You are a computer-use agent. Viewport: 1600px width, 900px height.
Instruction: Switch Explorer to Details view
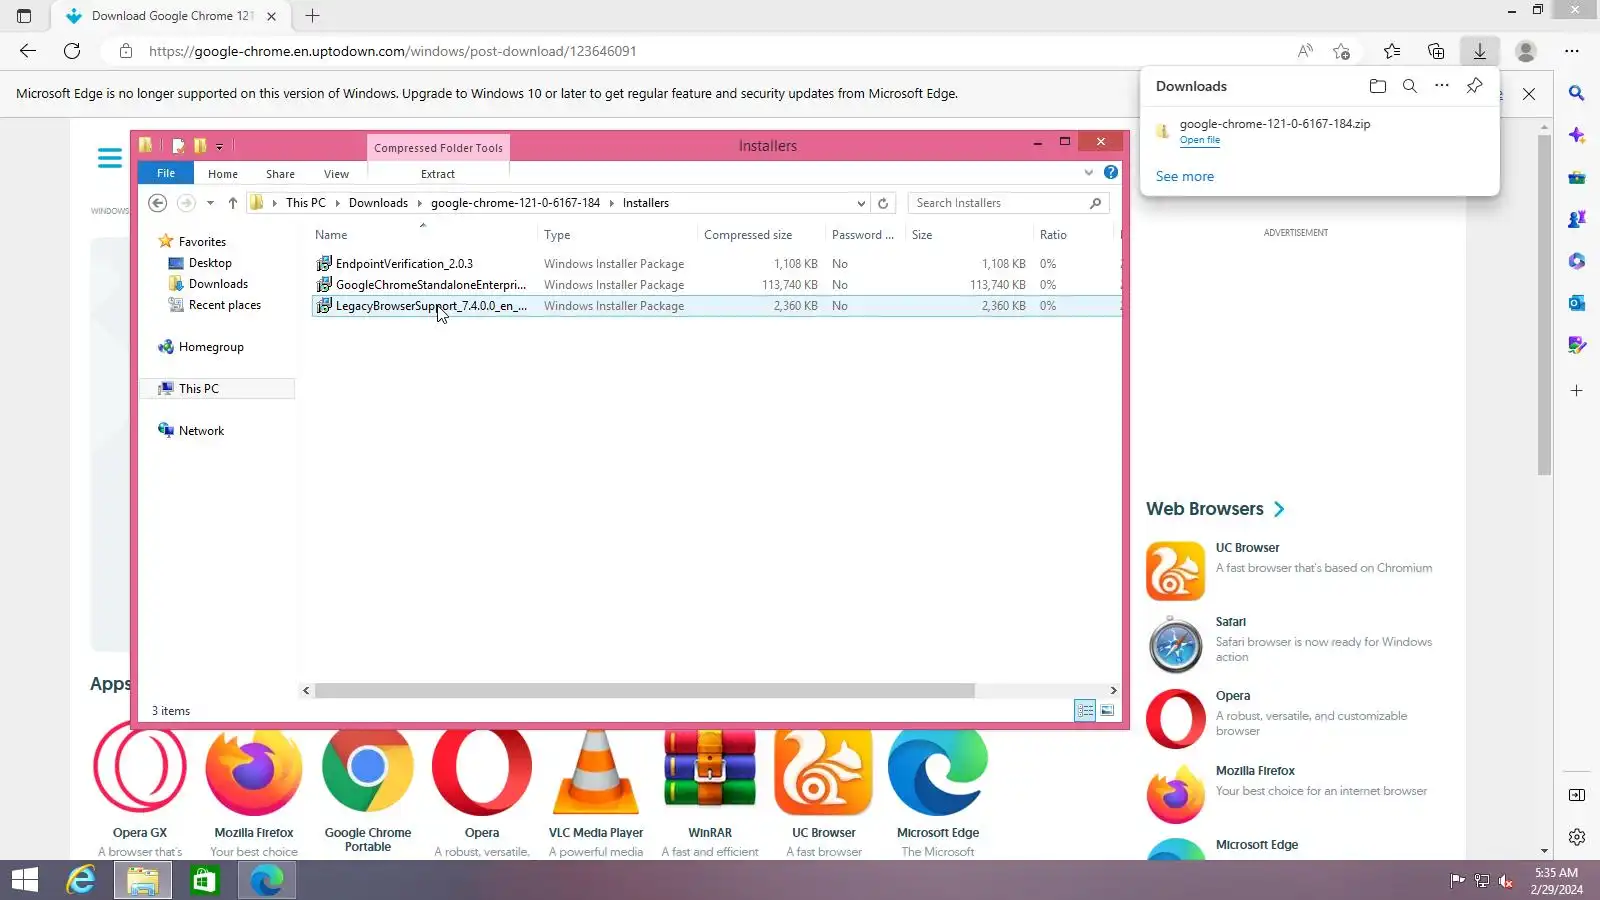(1085, 710)
